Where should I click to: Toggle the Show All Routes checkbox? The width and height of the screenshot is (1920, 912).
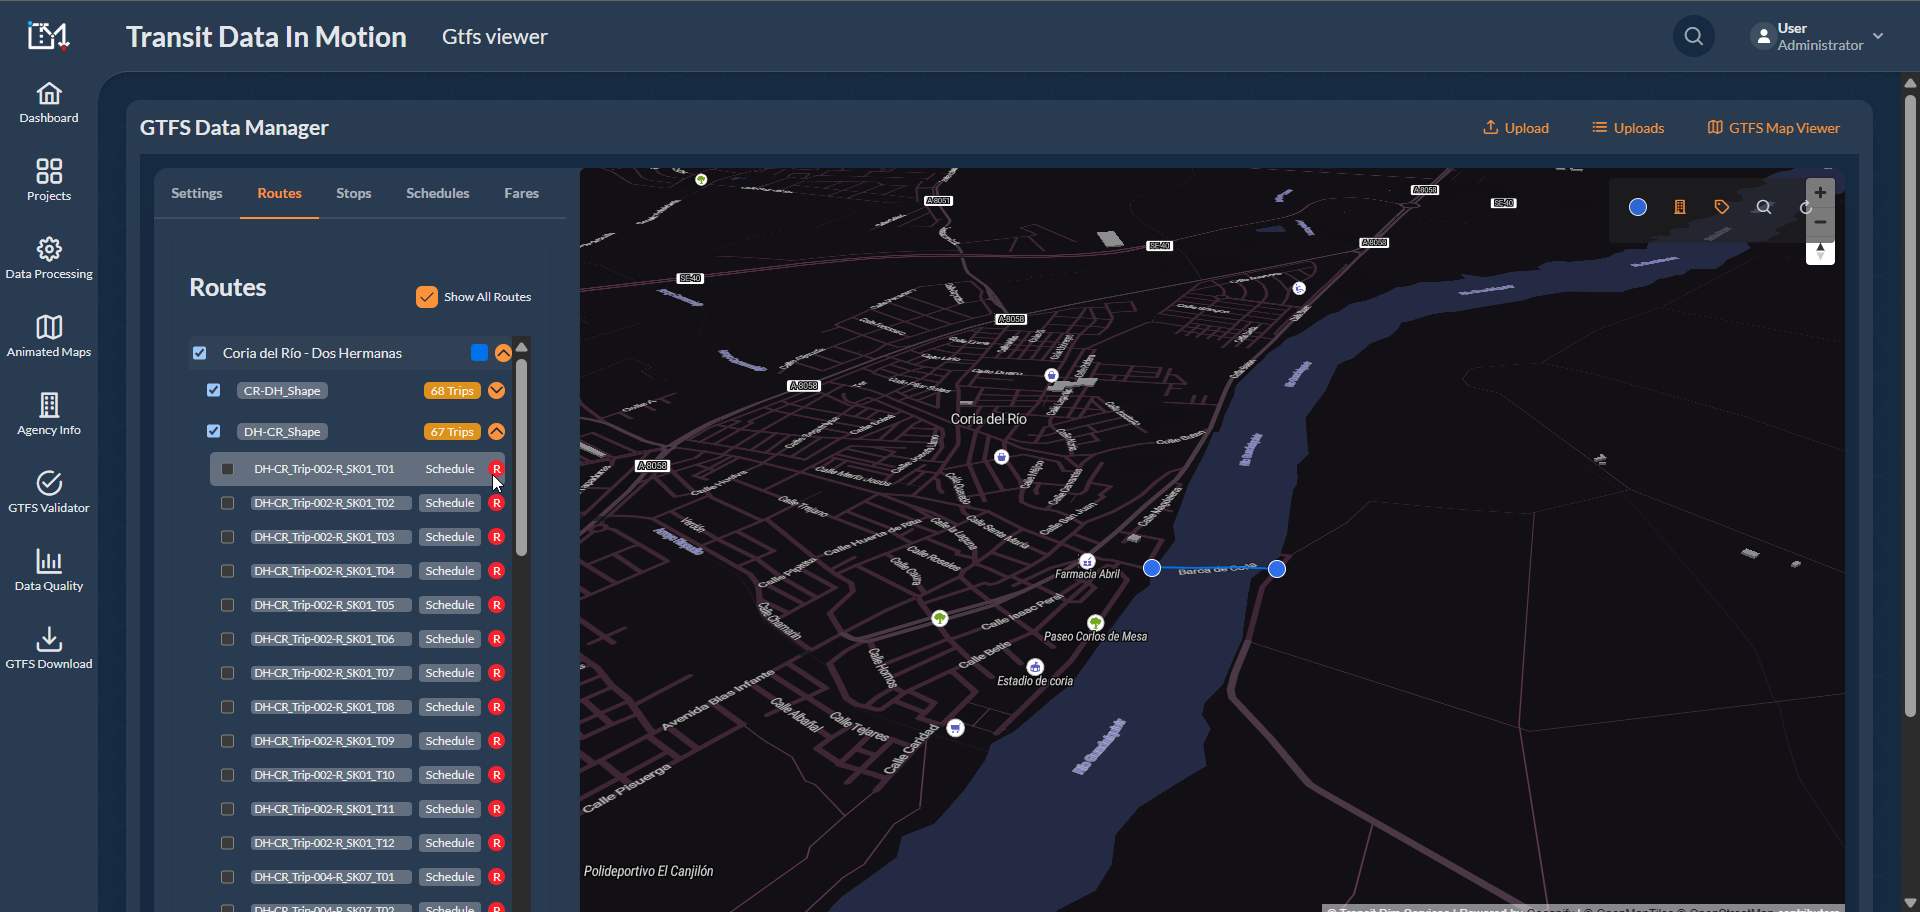[x=427, y=297]
